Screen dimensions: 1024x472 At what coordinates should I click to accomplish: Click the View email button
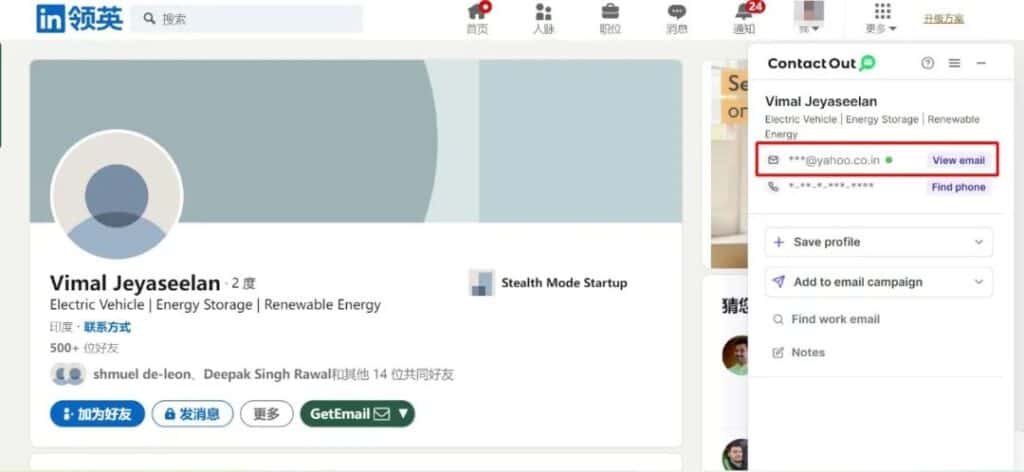pos(958,160)
